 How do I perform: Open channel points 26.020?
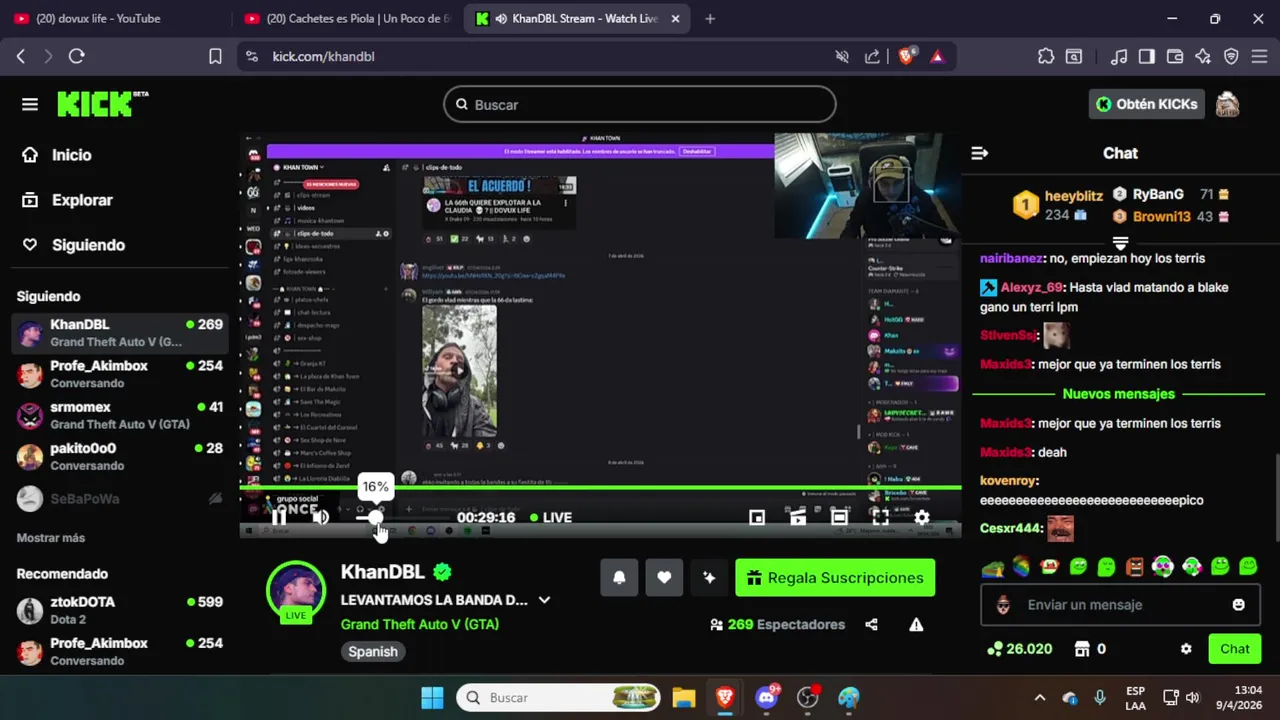[1019, 649]
